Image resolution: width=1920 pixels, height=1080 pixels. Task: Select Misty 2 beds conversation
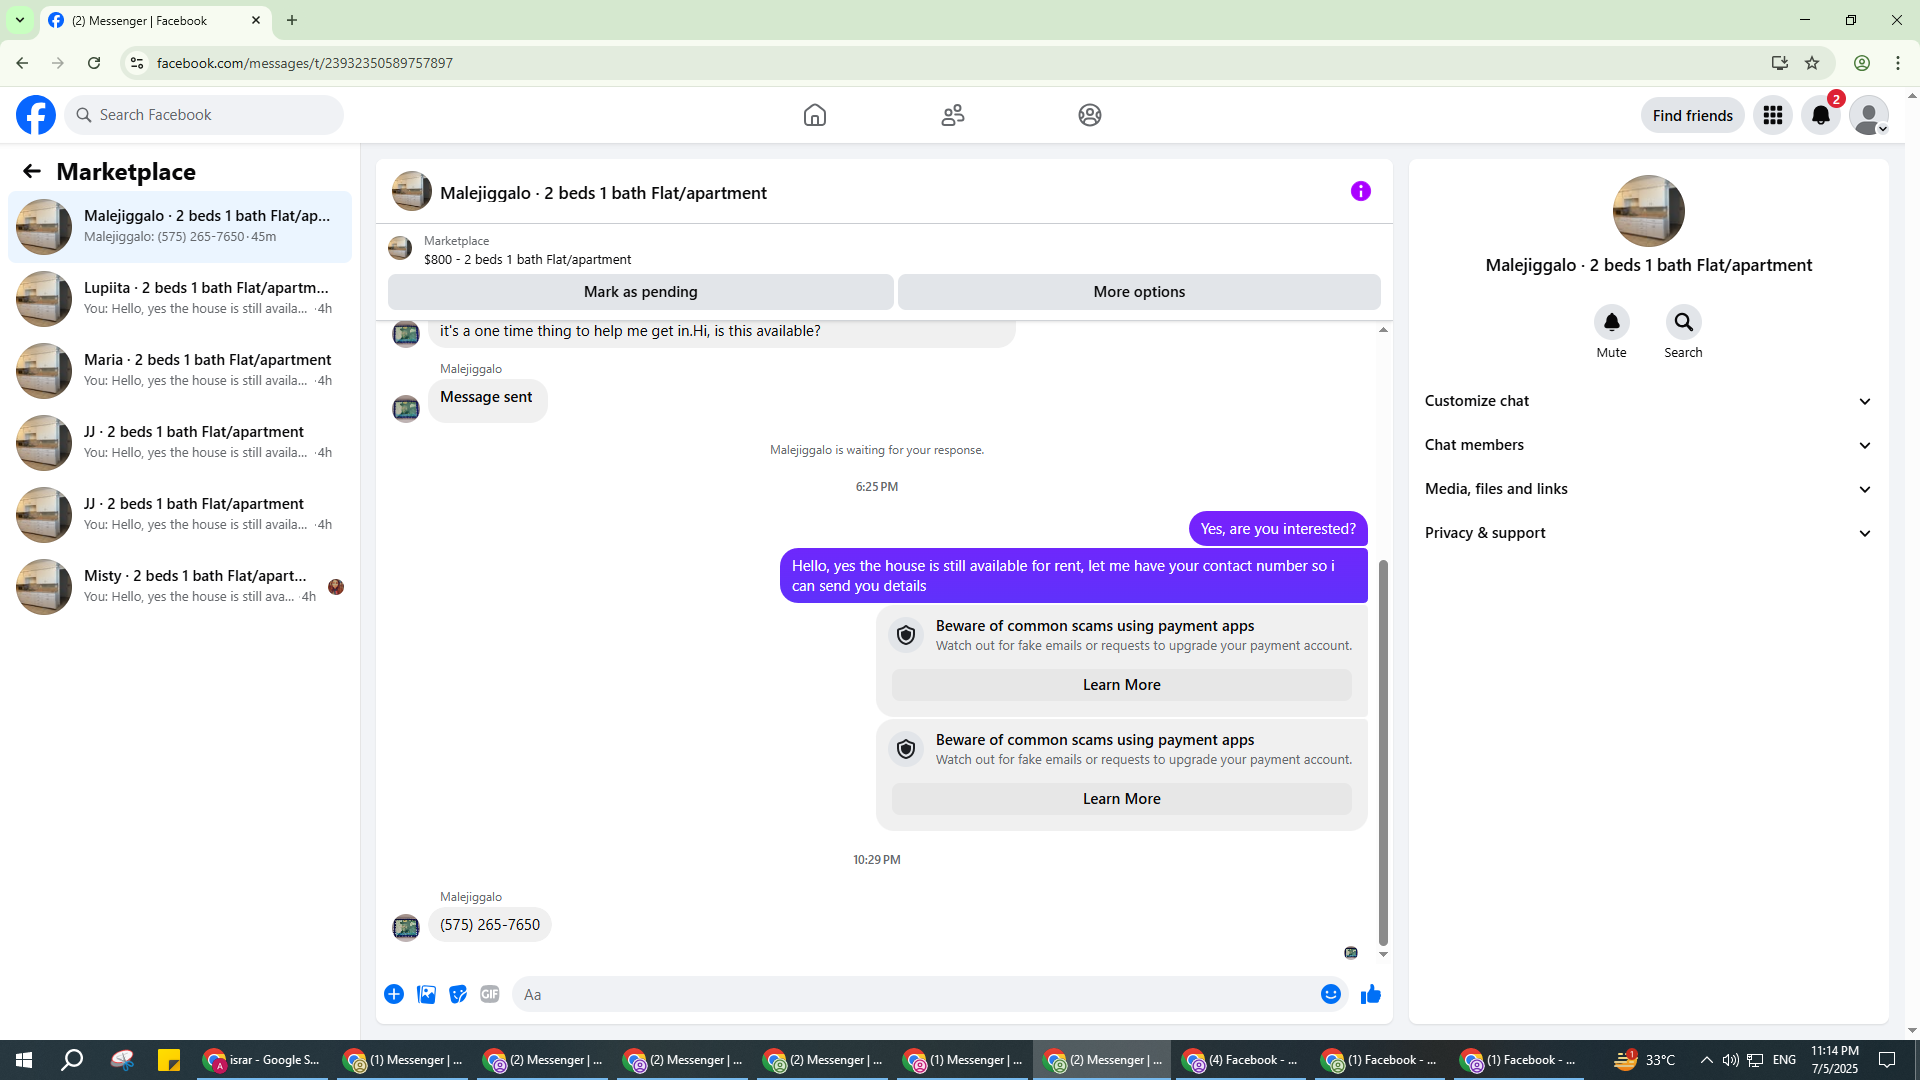point(180,586)
